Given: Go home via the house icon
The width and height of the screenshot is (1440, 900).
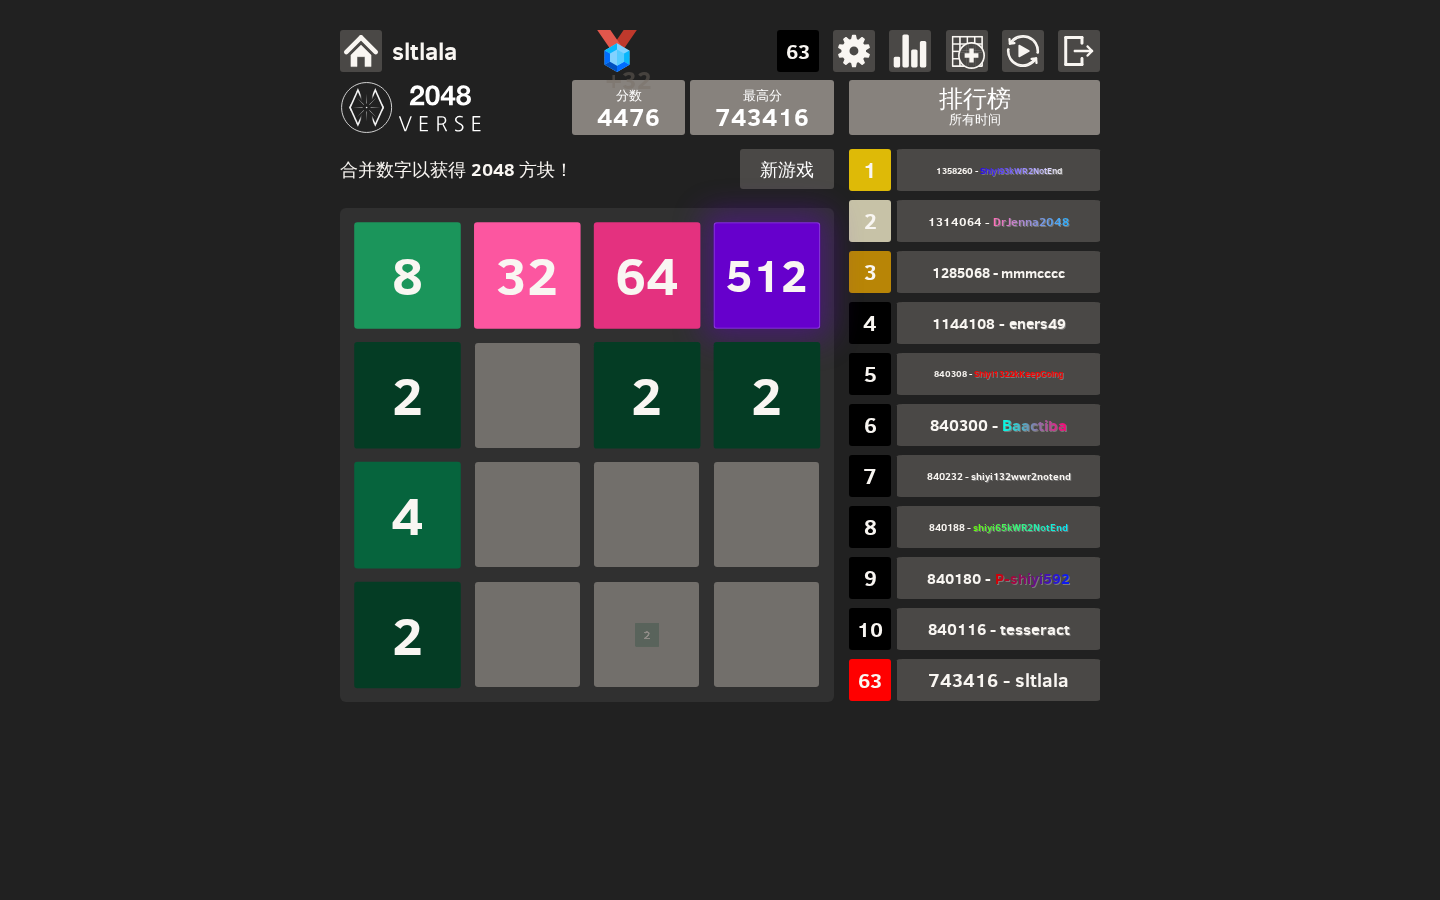Looking at the screenshot, I should [x=361, y=51].
